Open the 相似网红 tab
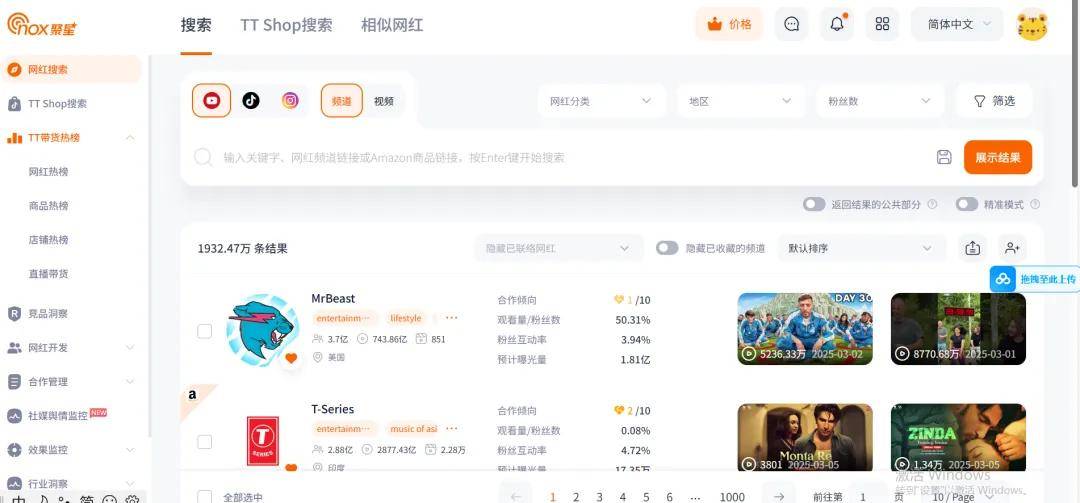1080x503 pixels. [x=392, y=25]
